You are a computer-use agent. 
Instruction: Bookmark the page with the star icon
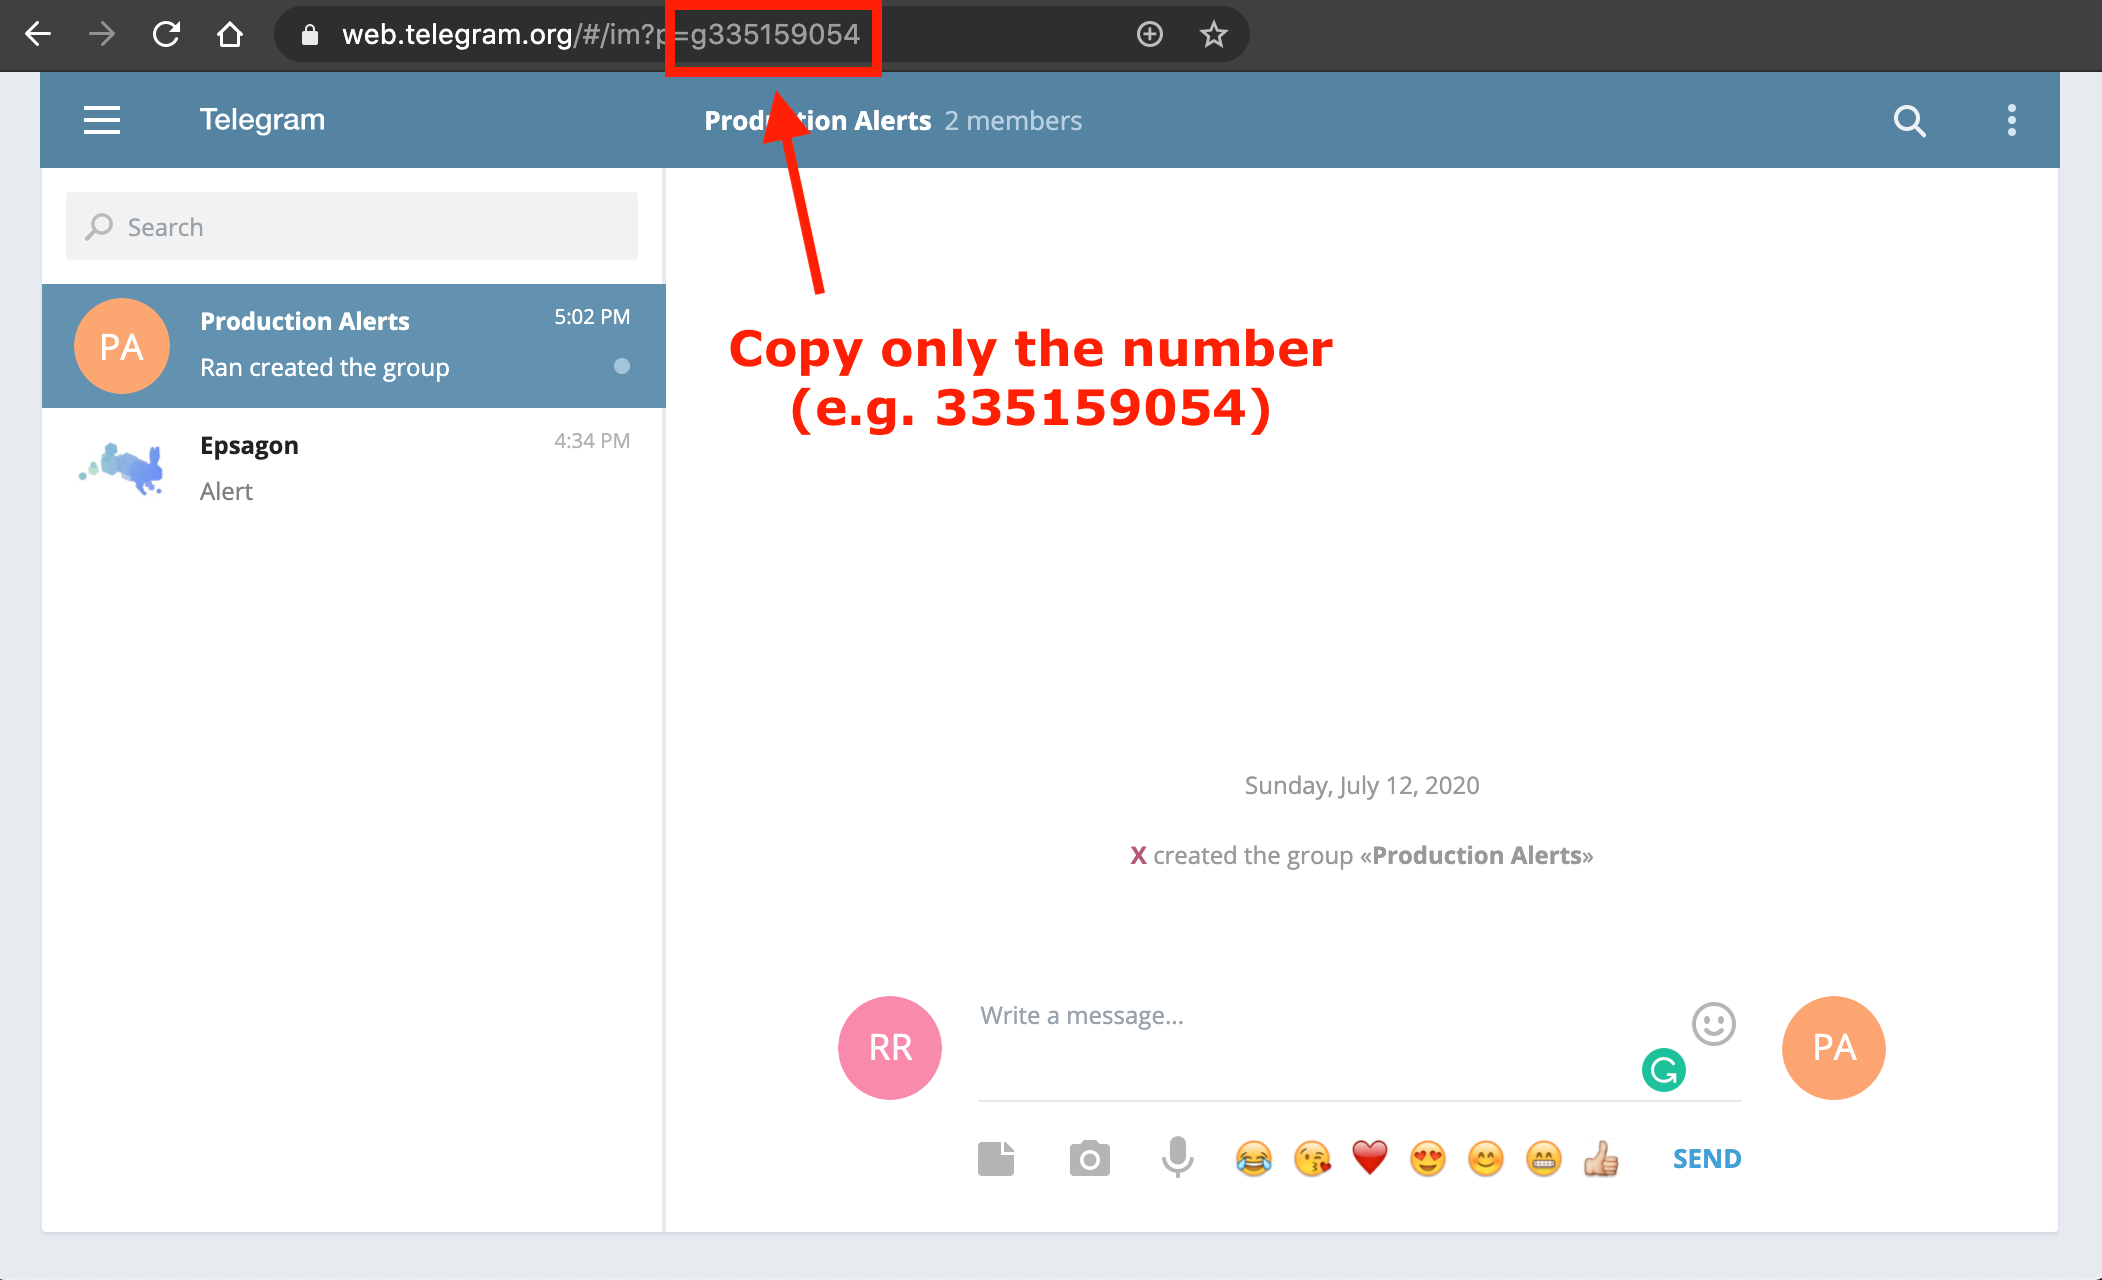coord(1213,34)
